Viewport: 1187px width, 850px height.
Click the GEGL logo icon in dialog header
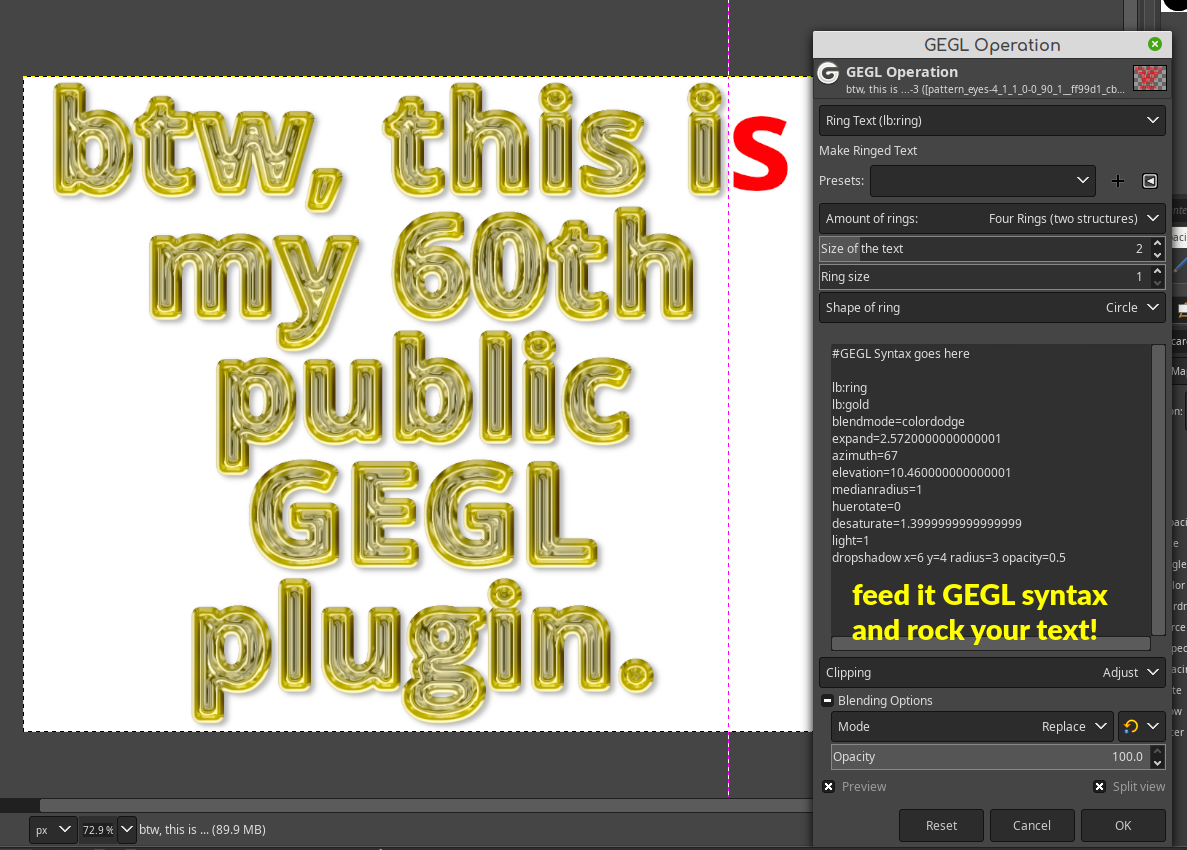click(829, 73)
